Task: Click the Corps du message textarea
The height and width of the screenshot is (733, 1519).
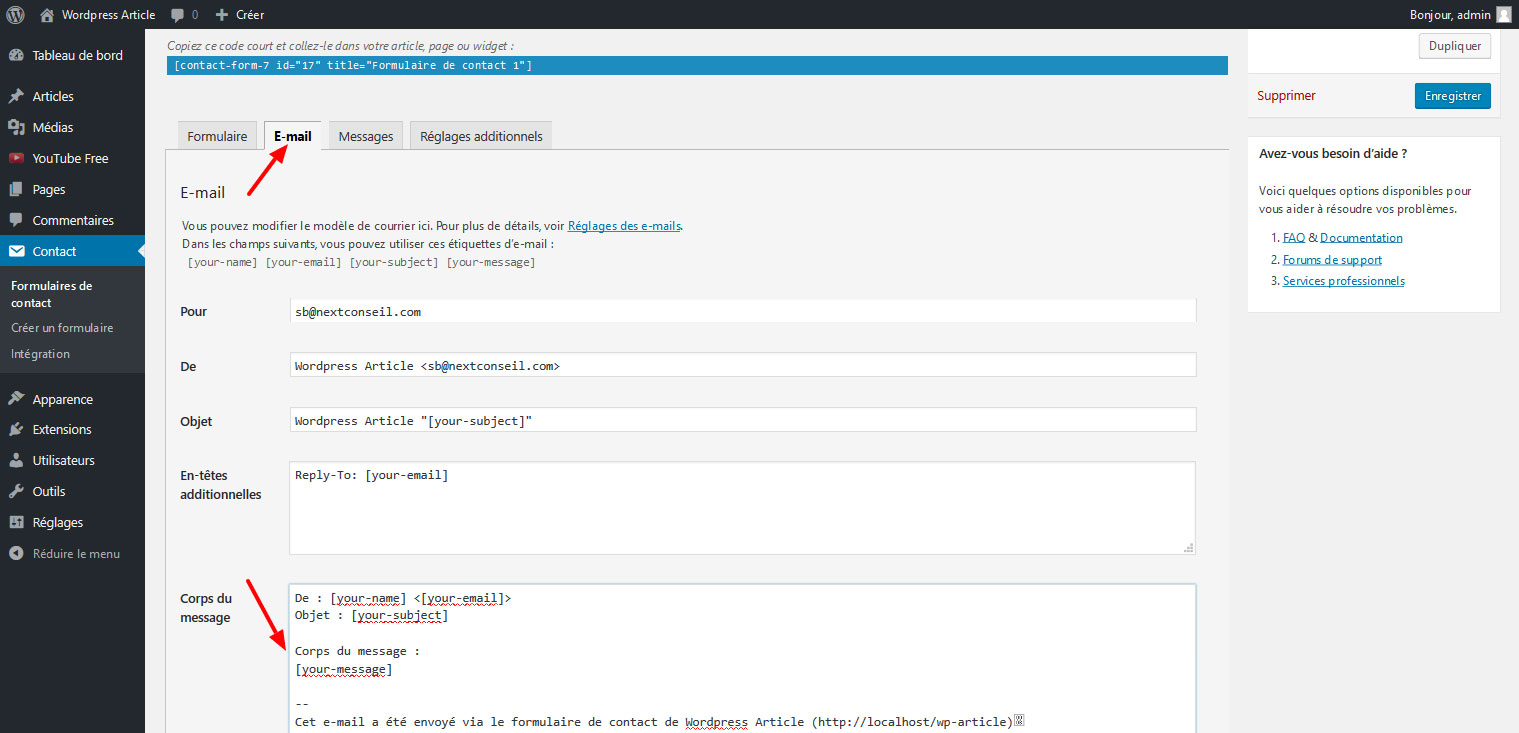Action: [x=743, y=659]
